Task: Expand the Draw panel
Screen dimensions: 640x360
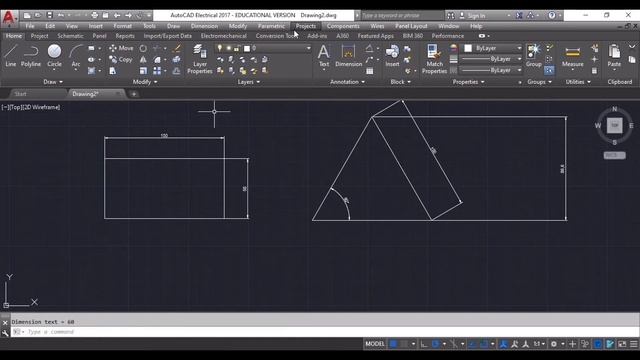Action: (53, 82)
